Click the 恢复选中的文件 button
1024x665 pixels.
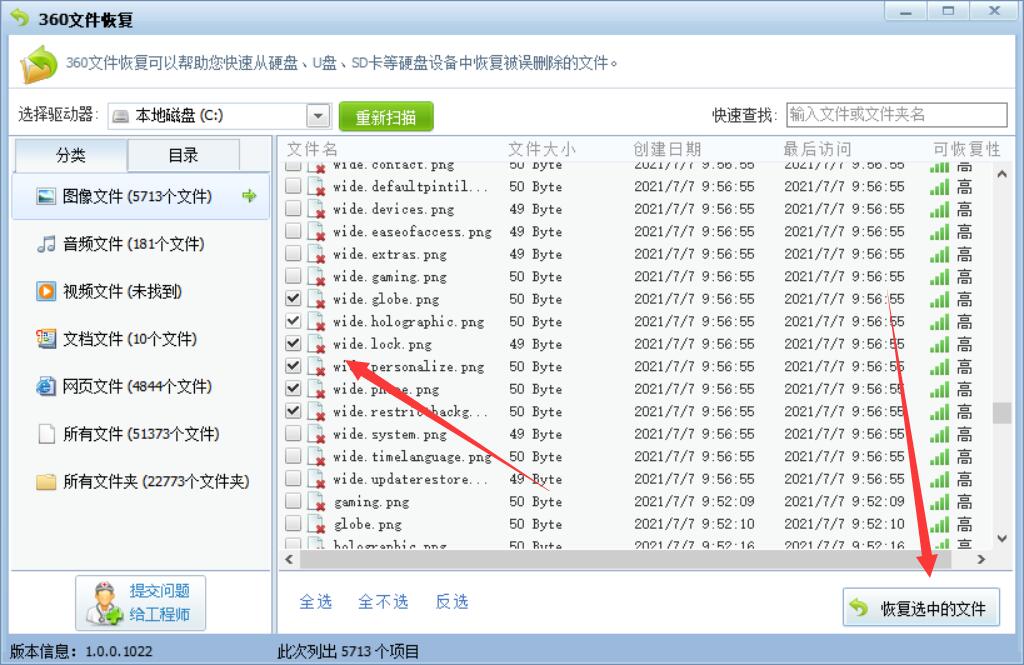pos(921,608)
